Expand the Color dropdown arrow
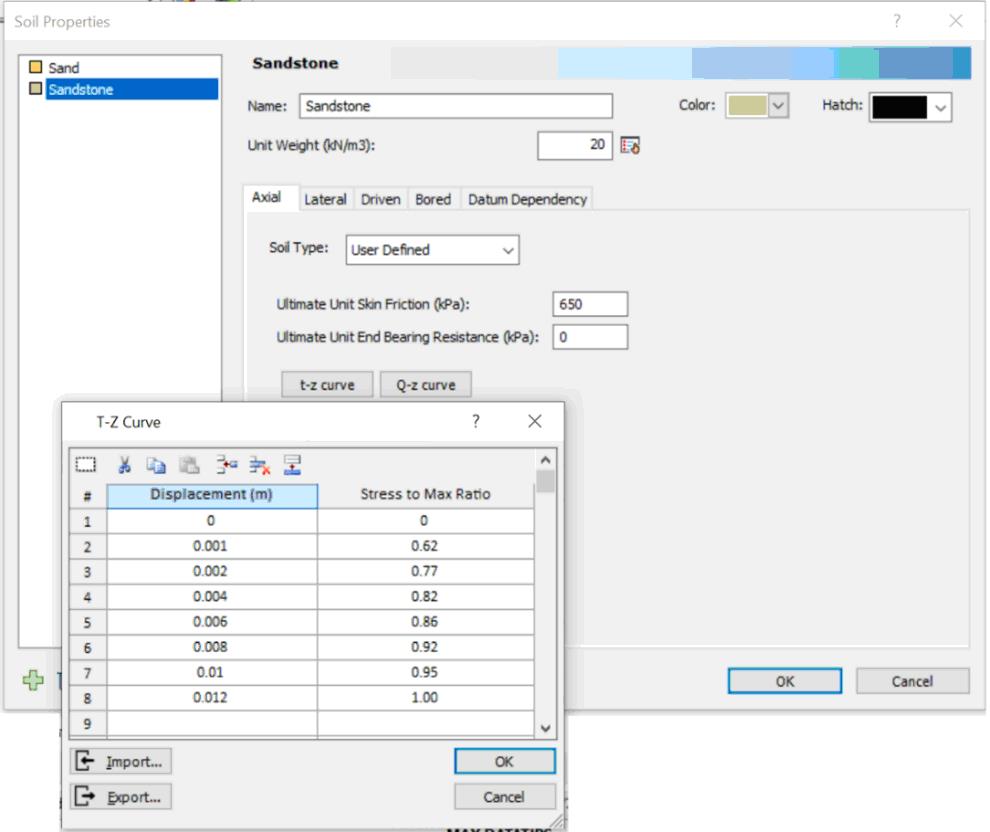The width and height of the screenshot is (990, 832). pyautogui.click(x=778, y=106)
